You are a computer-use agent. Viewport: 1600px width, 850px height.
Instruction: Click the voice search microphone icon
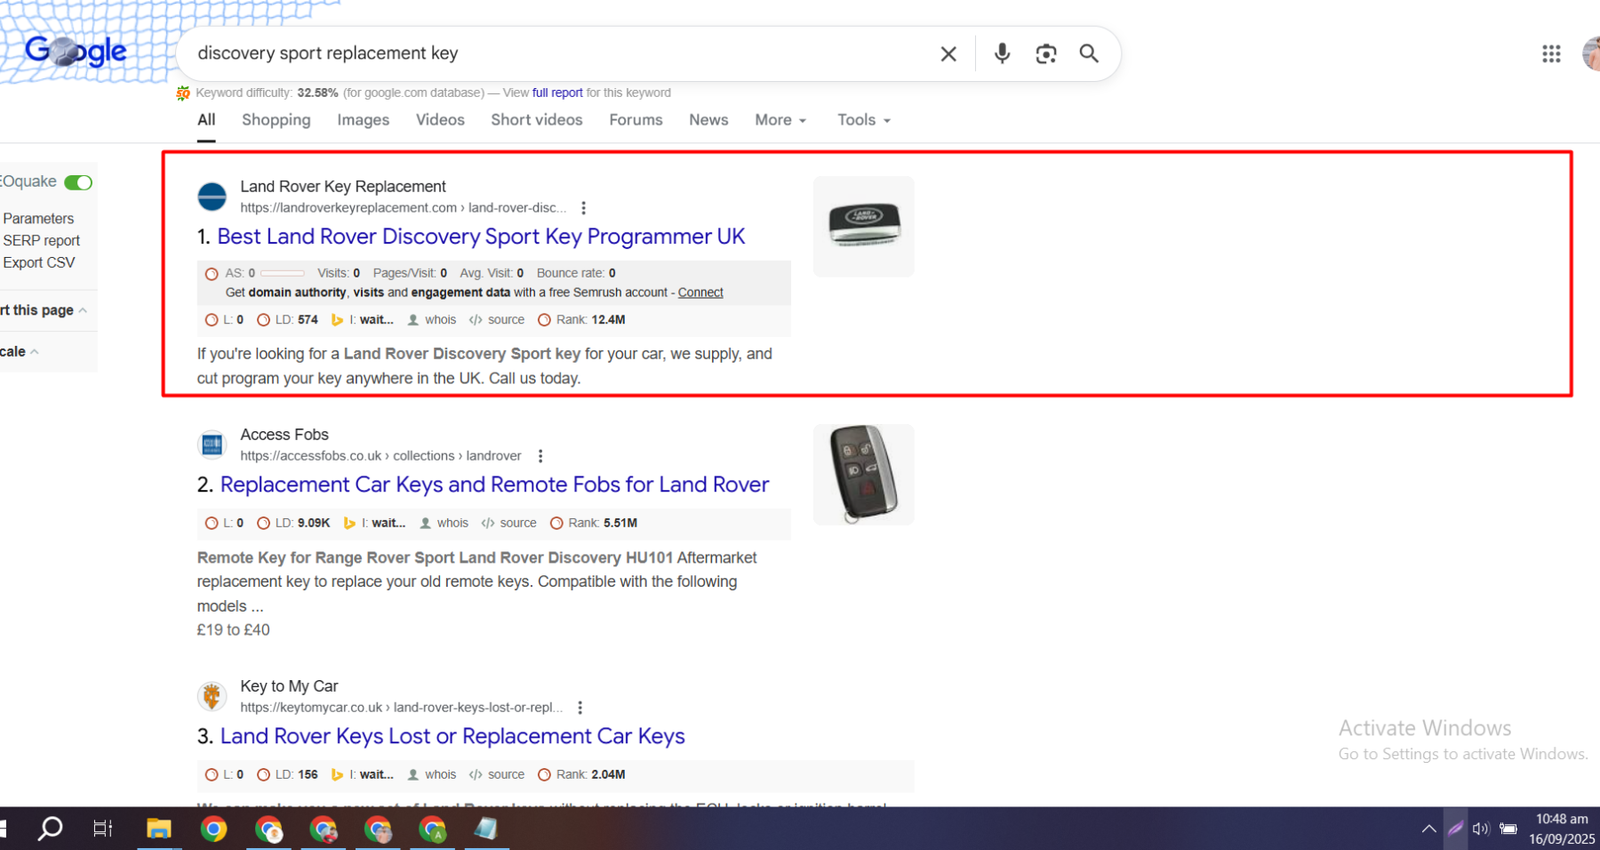(1001, 54)
